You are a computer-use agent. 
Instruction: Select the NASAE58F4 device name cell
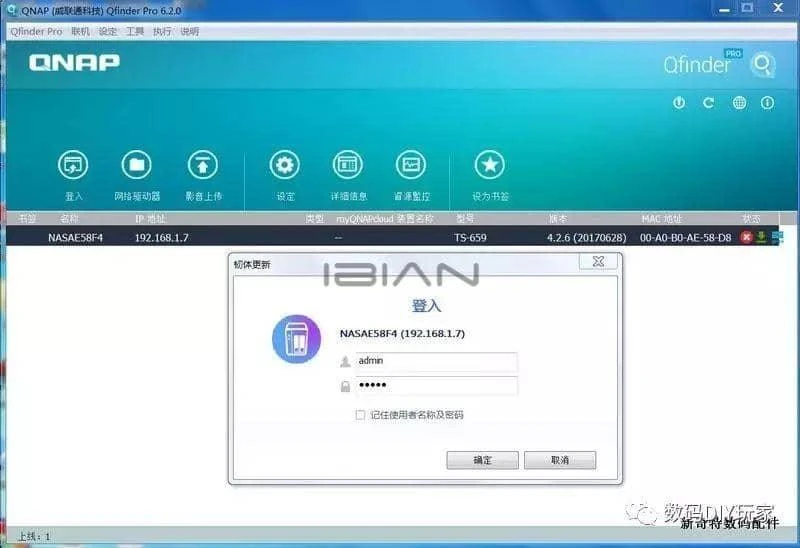(x=76, y=238)
